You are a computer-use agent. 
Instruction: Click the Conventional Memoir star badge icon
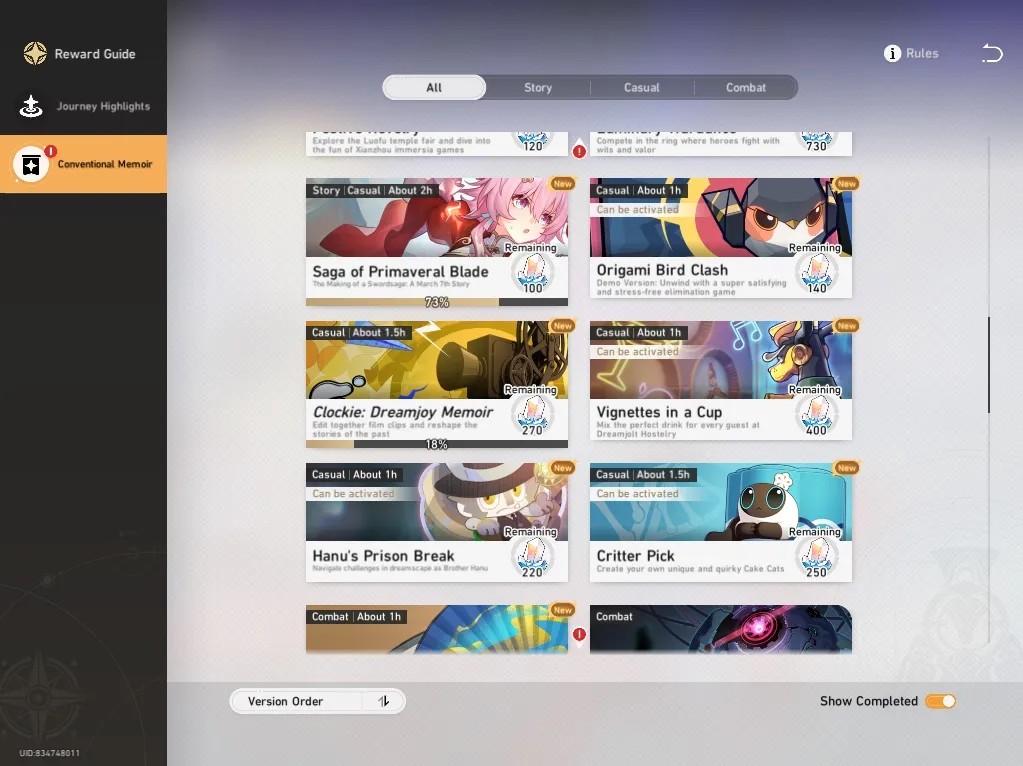[31, 164]
